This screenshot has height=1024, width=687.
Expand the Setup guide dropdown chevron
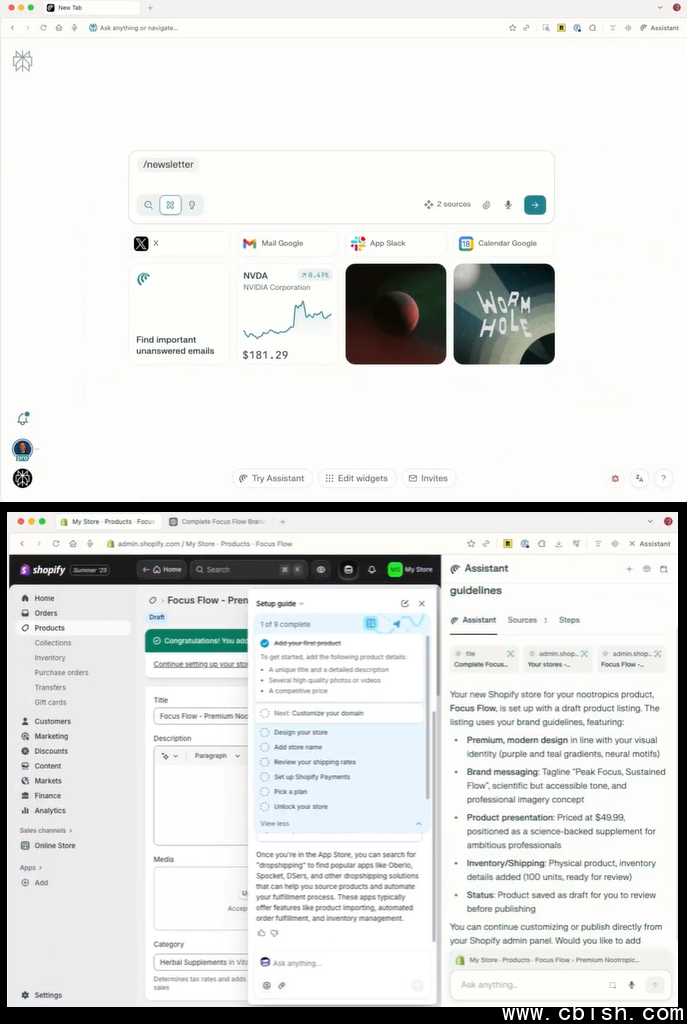[301, 604]
